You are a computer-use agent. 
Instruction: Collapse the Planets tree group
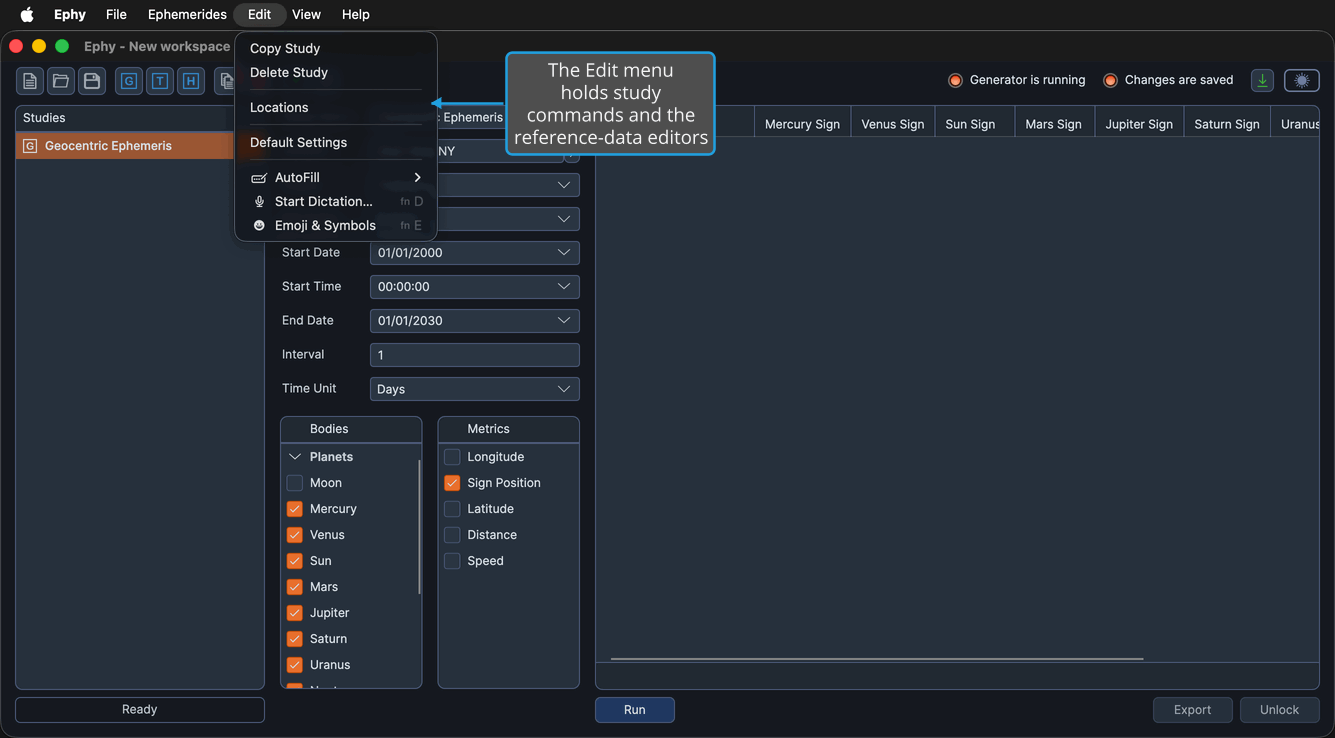coord(295,457)
